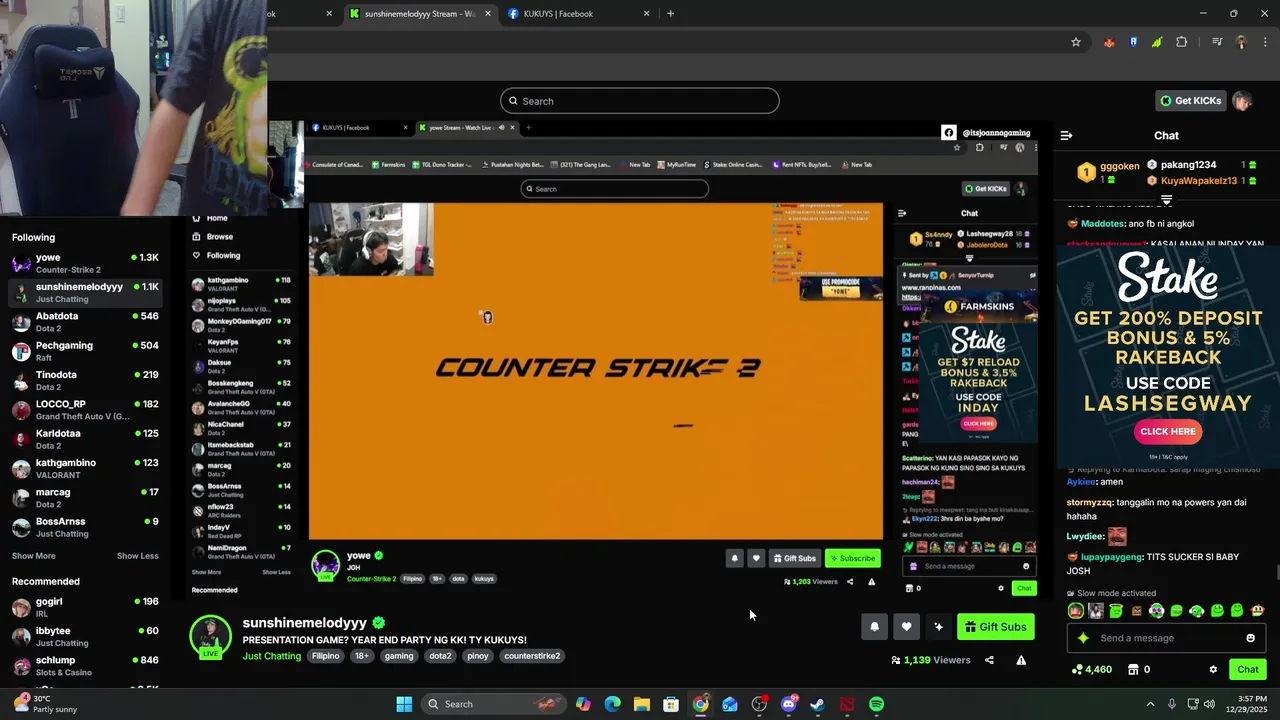Close the sunshinemelodyyy Stream tab
Image resolution: width=1280 pixels, height=720 pixels.
click(x=488, y=14)
